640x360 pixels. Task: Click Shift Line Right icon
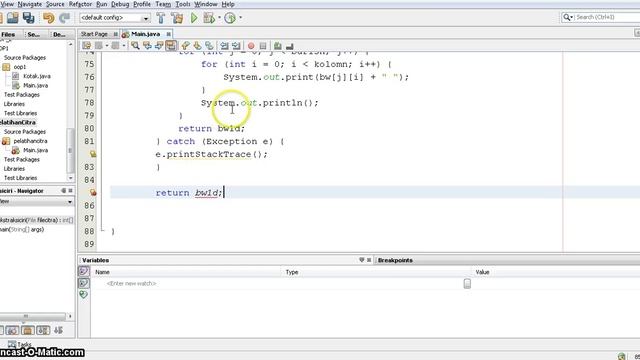236,46
